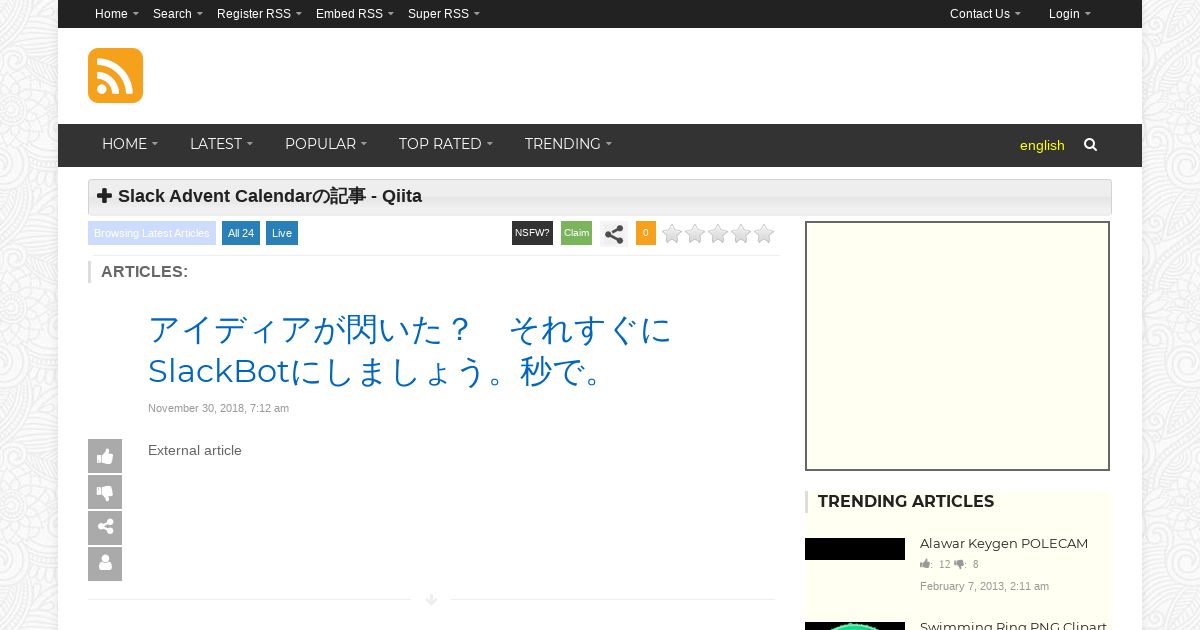Viewport: 1200px width, 630px height.
Task: Open the Japanese SlackBot article title link
Action: 410,350
